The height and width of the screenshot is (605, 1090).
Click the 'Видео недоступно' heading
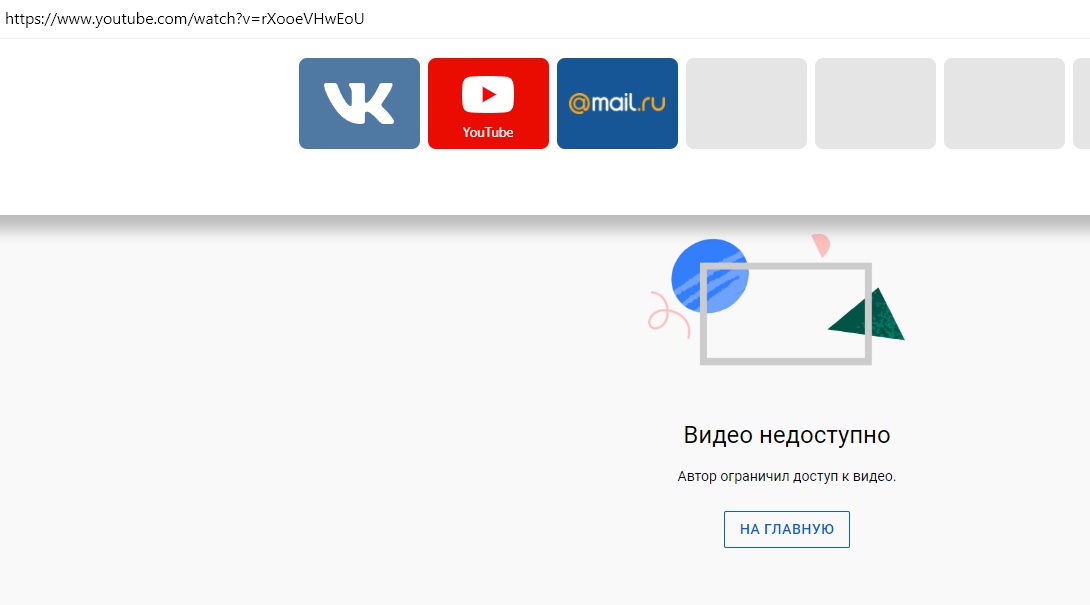(787, 435)
